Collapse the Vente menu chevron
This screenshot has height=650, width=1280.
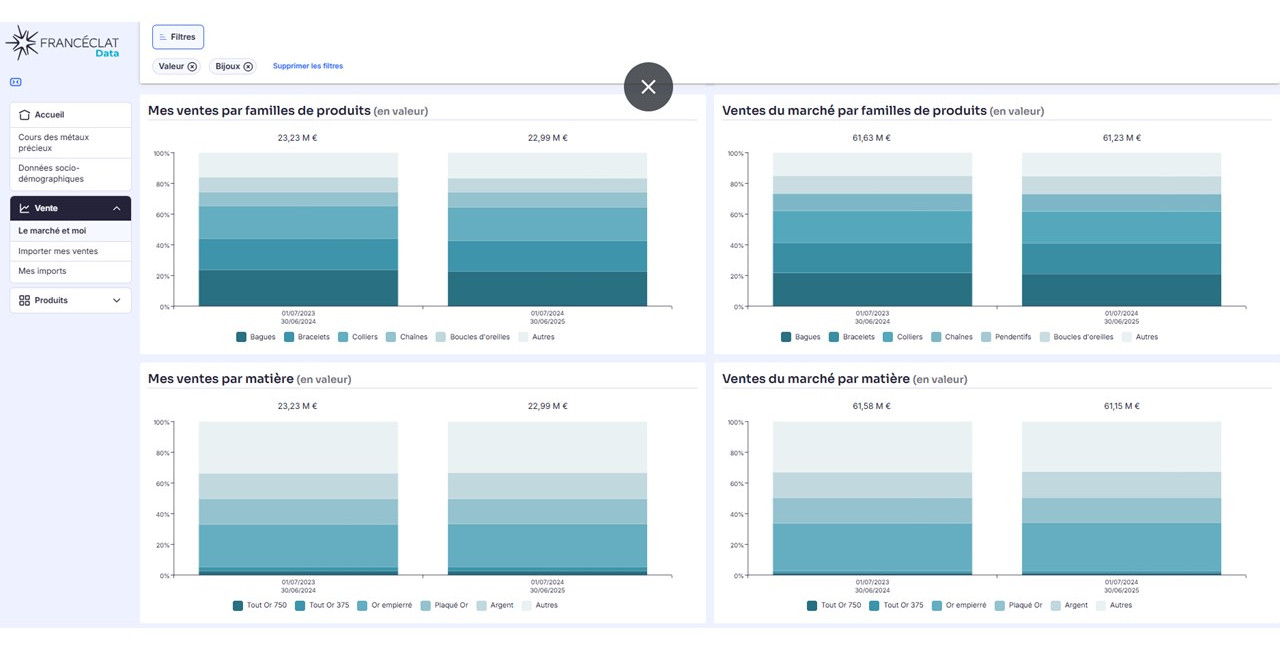[116, 208]
